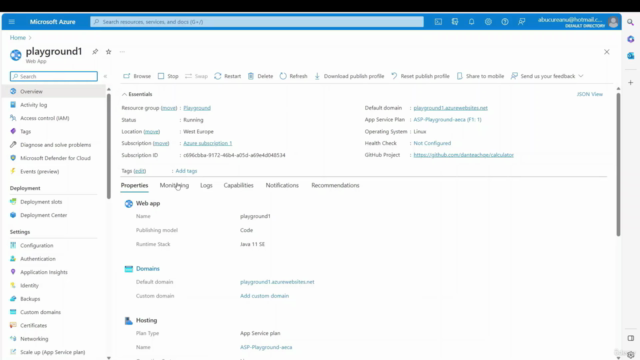The height and width of the screenshot is (360, 640).
Task: Switch to the Notifications tab
Action: pyautogui.click(x=282, y=185)
